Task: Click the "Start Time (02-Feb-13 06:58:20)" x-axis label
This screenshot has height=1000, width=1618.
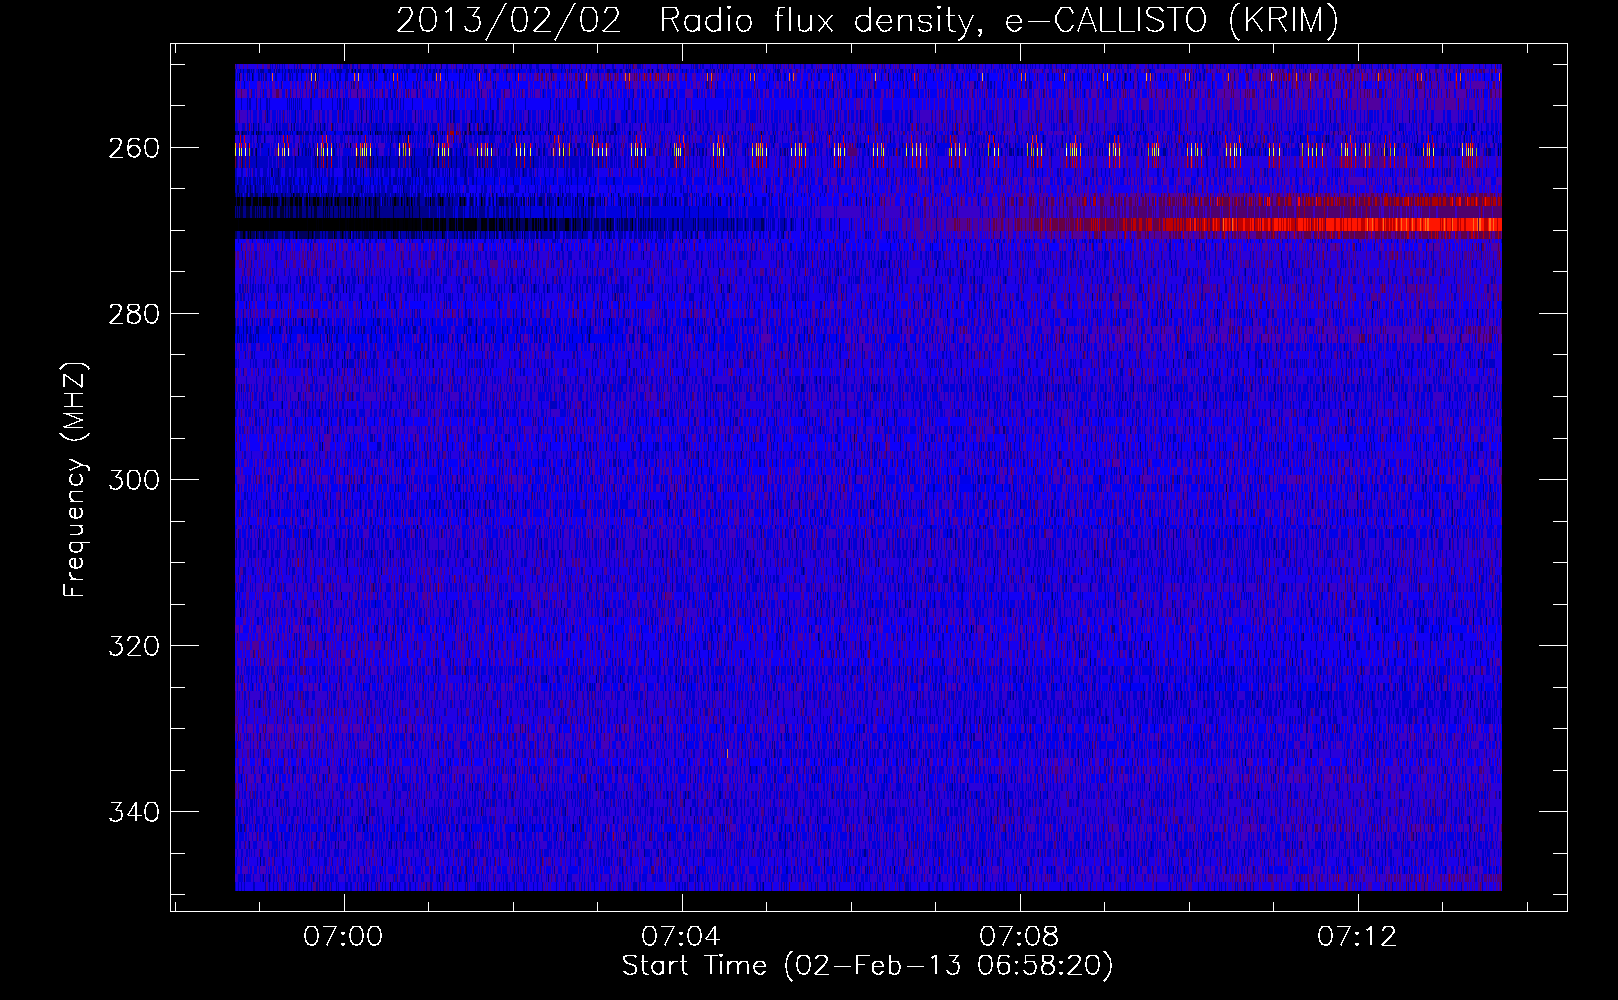Action: point(867,965)
